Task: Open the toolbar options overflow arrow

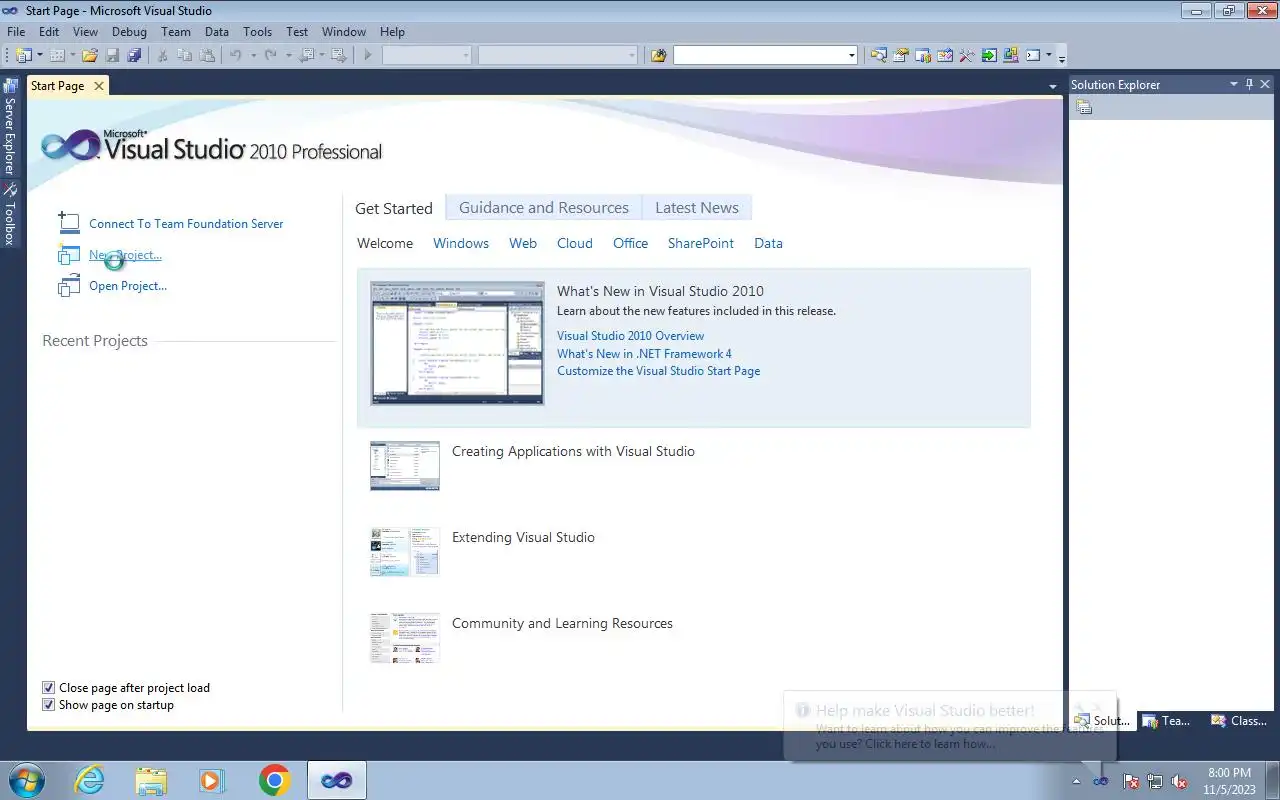Action: pos(1062,59)
